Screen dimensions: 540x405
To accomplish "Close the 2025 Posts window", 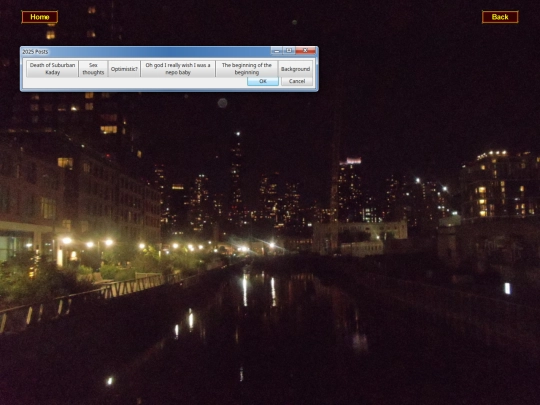I will pyautogui.click(x=305, y=51).
